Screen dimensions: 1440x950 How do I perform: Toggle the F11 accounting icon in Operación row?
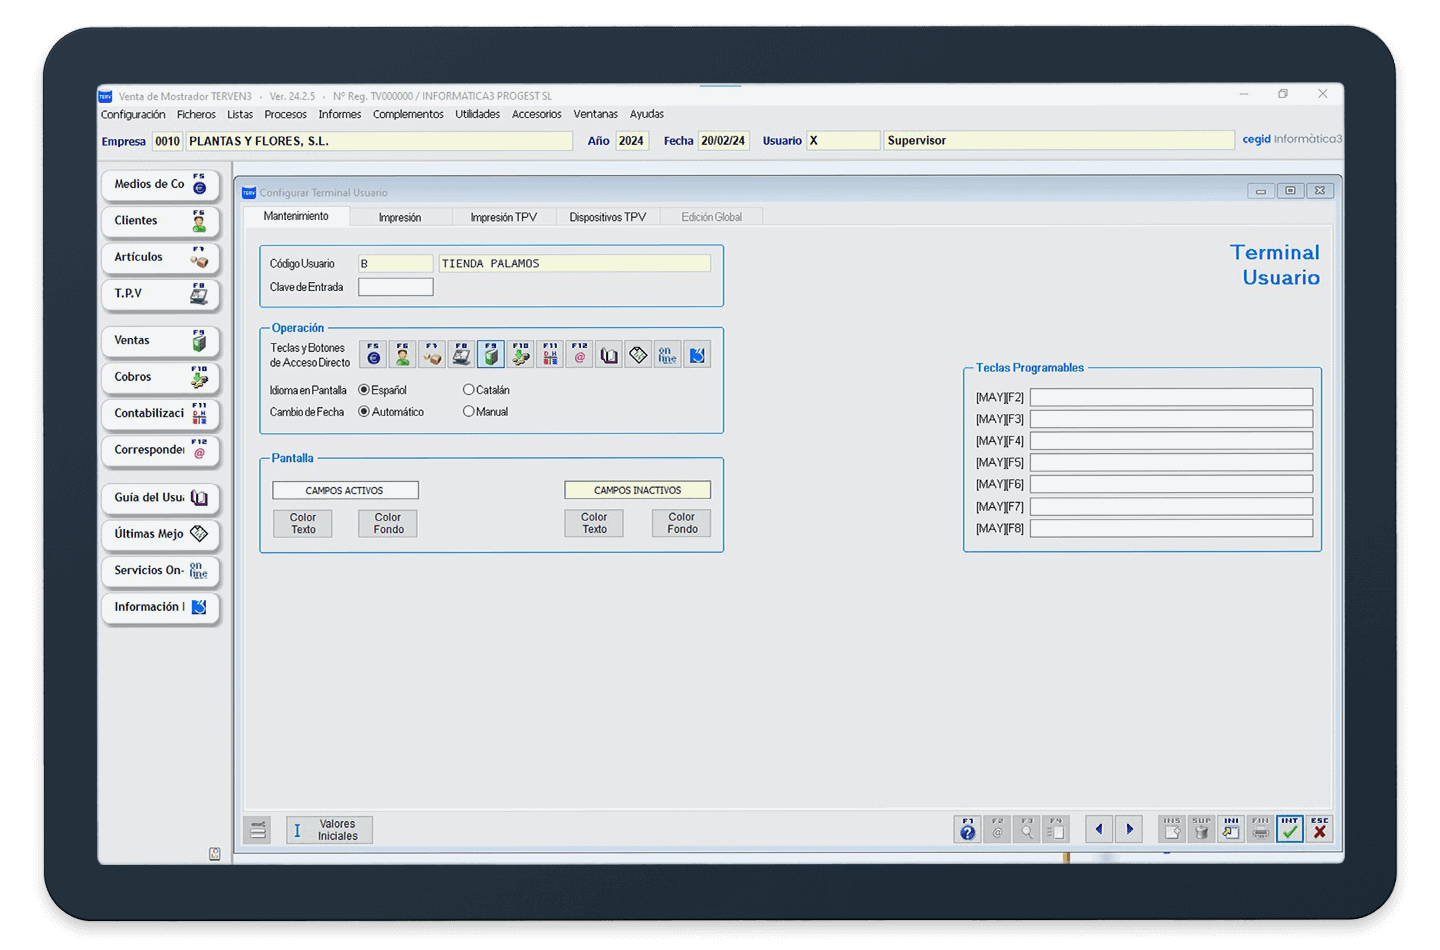click(x=550, y=355)
